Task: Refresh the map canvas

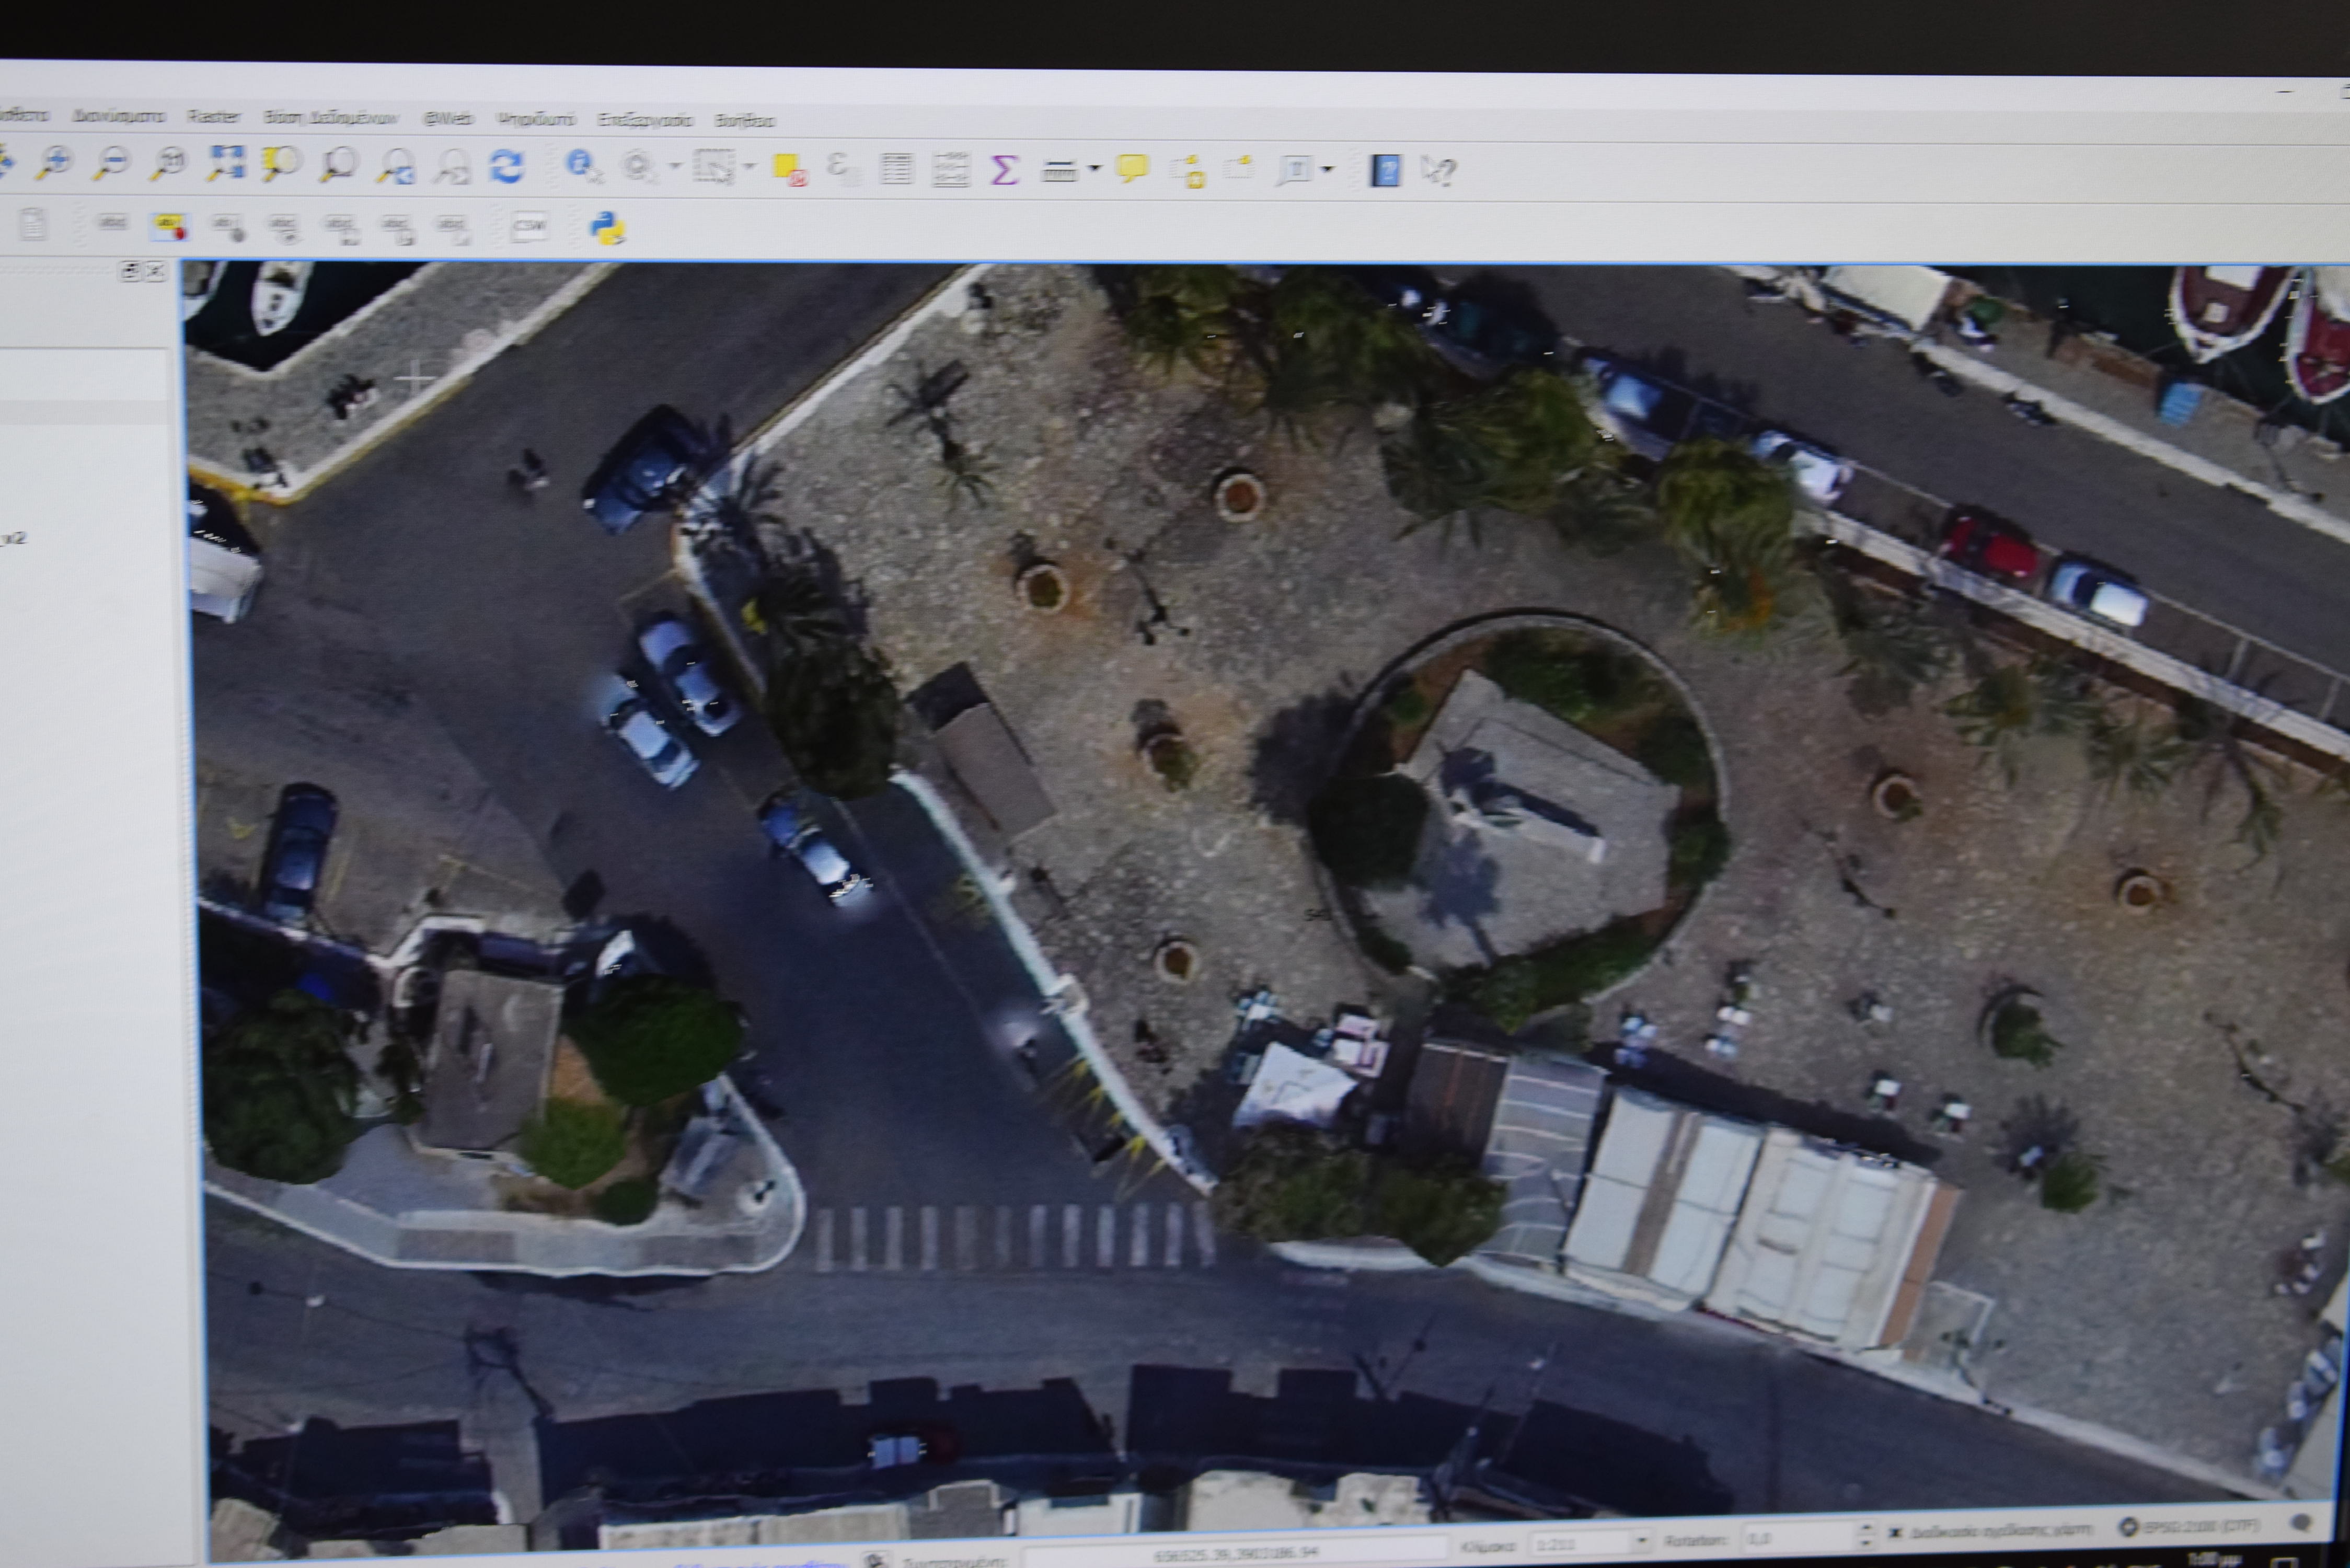Action: 506,166
